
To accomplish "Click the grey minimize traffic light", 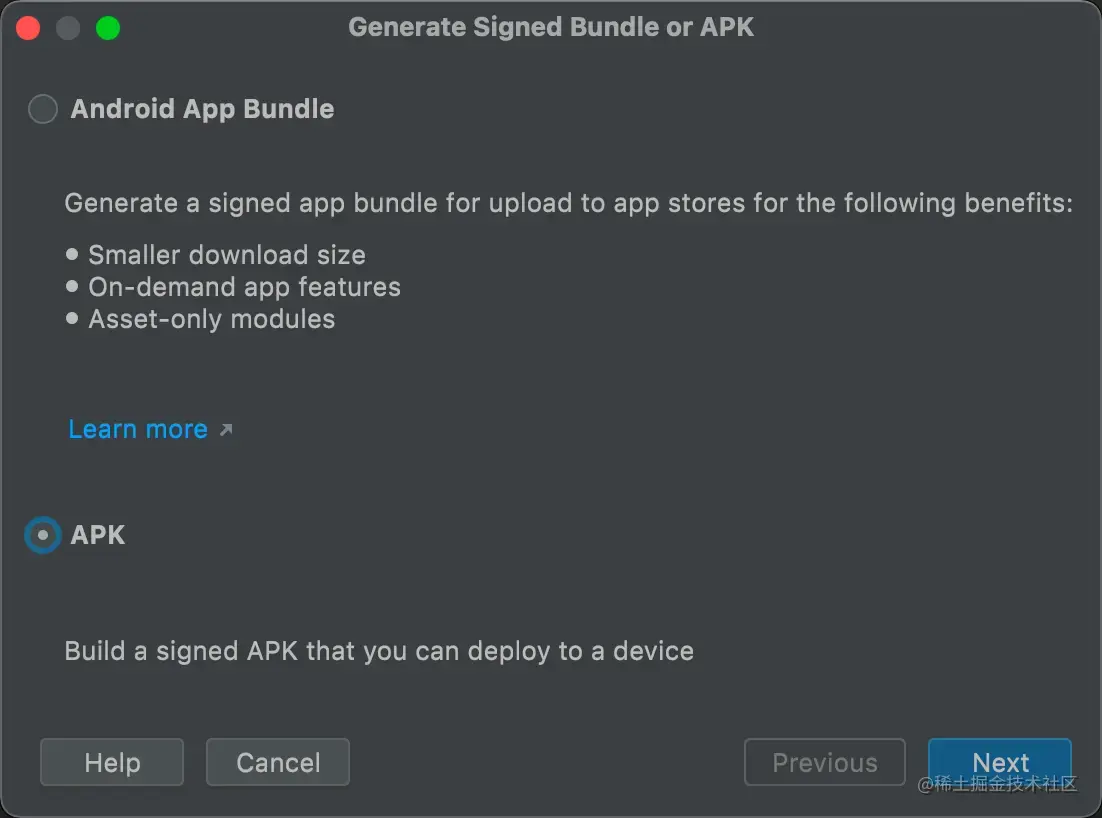I will [68, 28].
